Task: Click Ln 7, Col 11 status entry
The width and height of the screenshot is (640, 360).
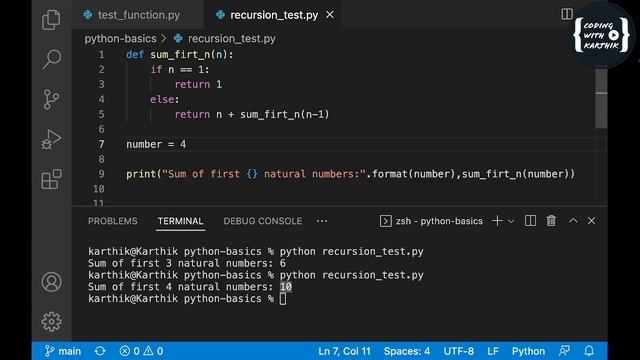Action: [x=344, y=351]
